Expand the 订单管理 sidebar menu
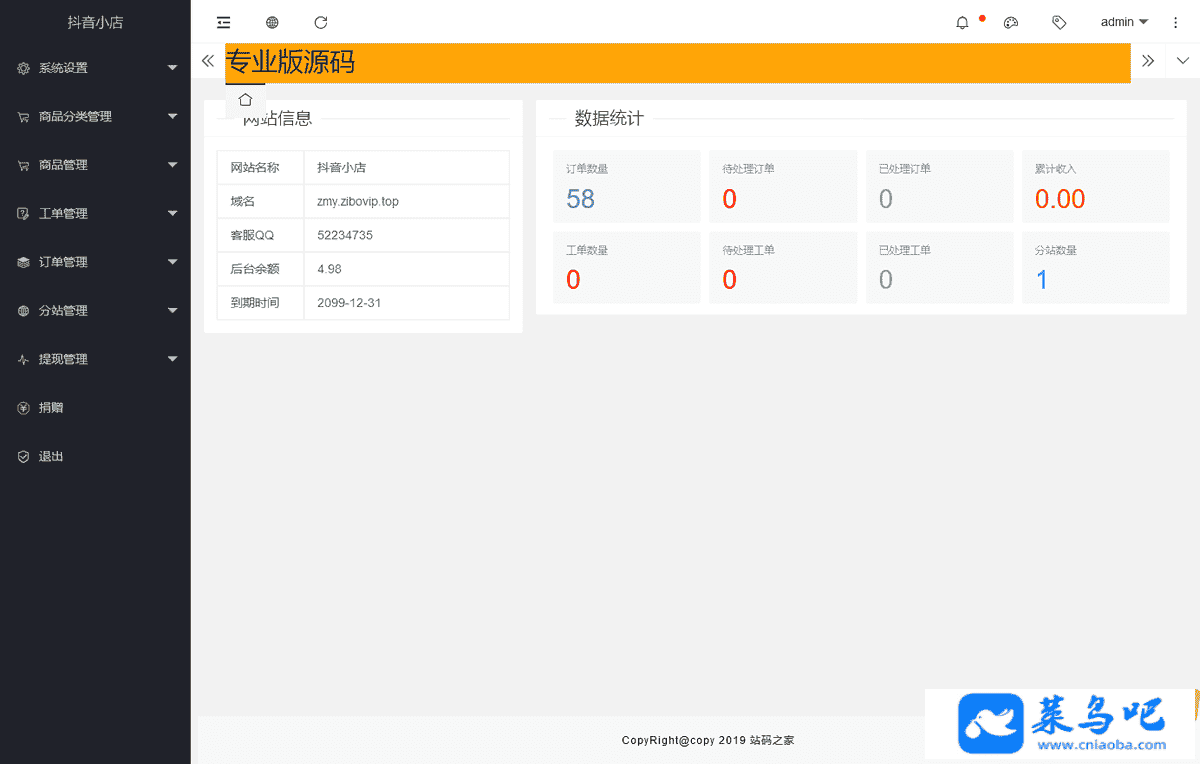Viewport: 1200px width, 764px height. coord(95,262)
